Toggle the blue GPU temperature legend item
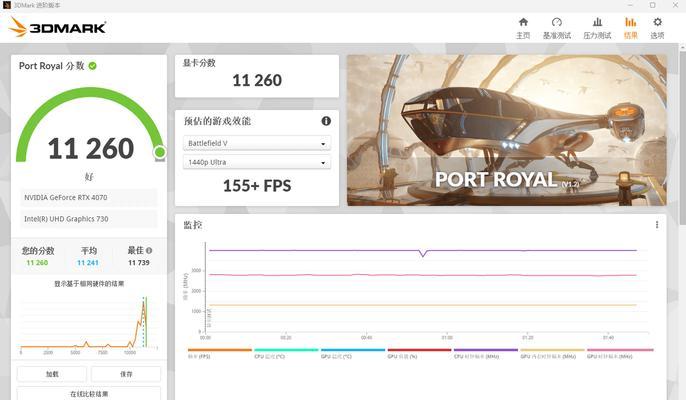The image size is (686, 400). (353, 353)
